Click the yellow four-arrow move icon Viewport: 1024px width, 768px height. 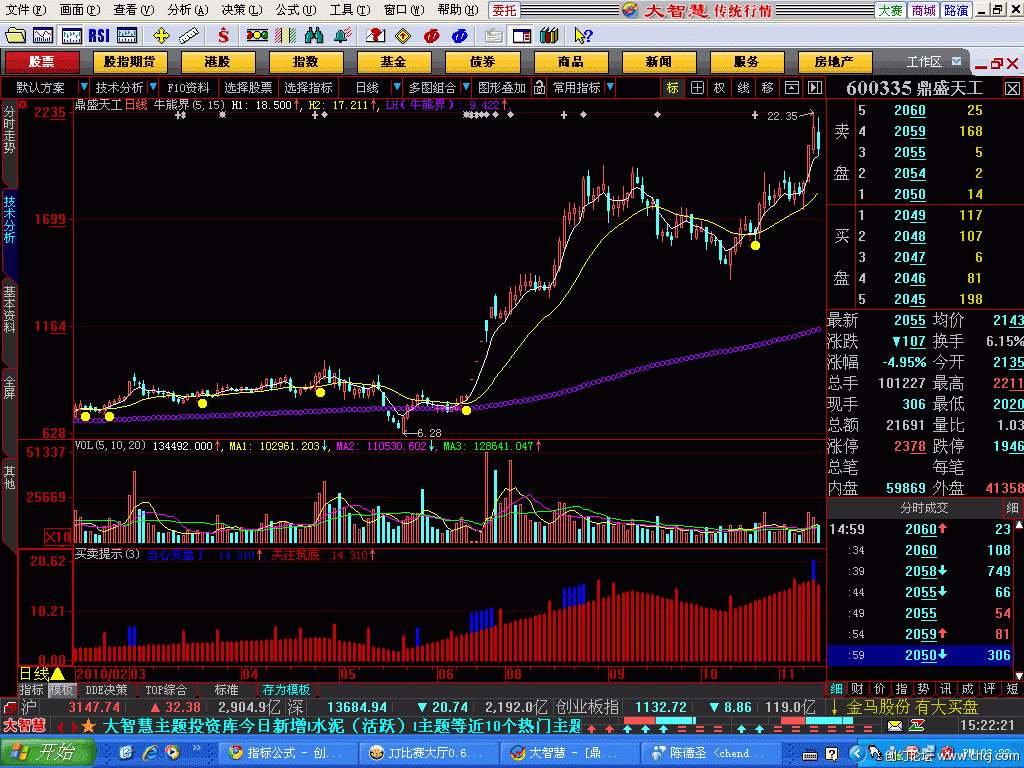[x=161, y=35]
